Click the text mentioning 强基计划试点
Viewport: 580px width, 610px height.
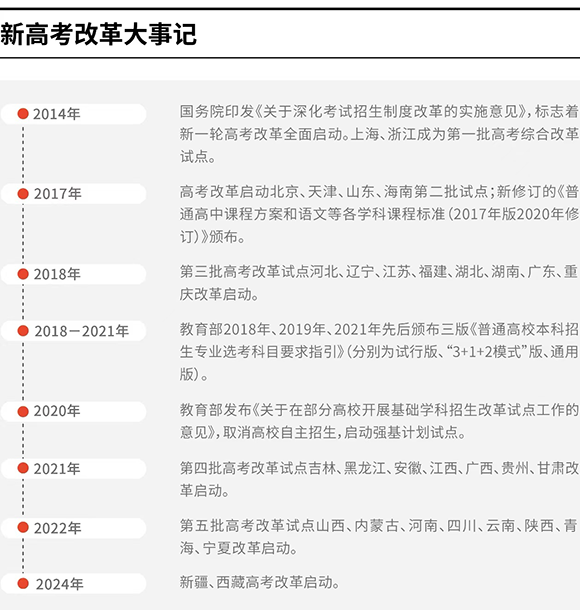(x=379, y=421)
